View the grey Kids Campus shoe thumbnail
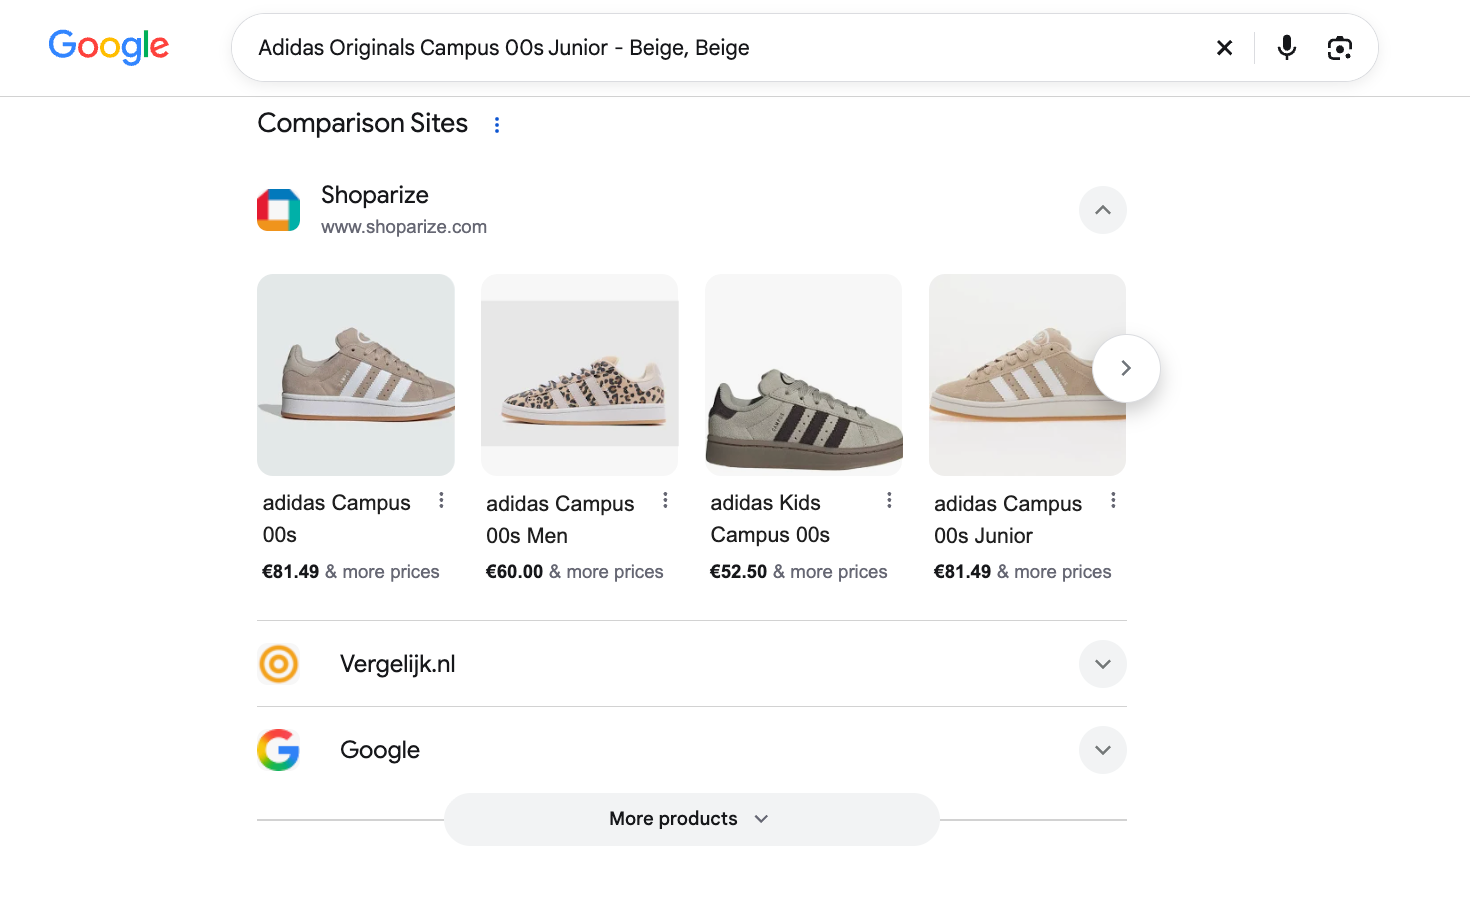The image size is (1470, 904). click(804, 375)
